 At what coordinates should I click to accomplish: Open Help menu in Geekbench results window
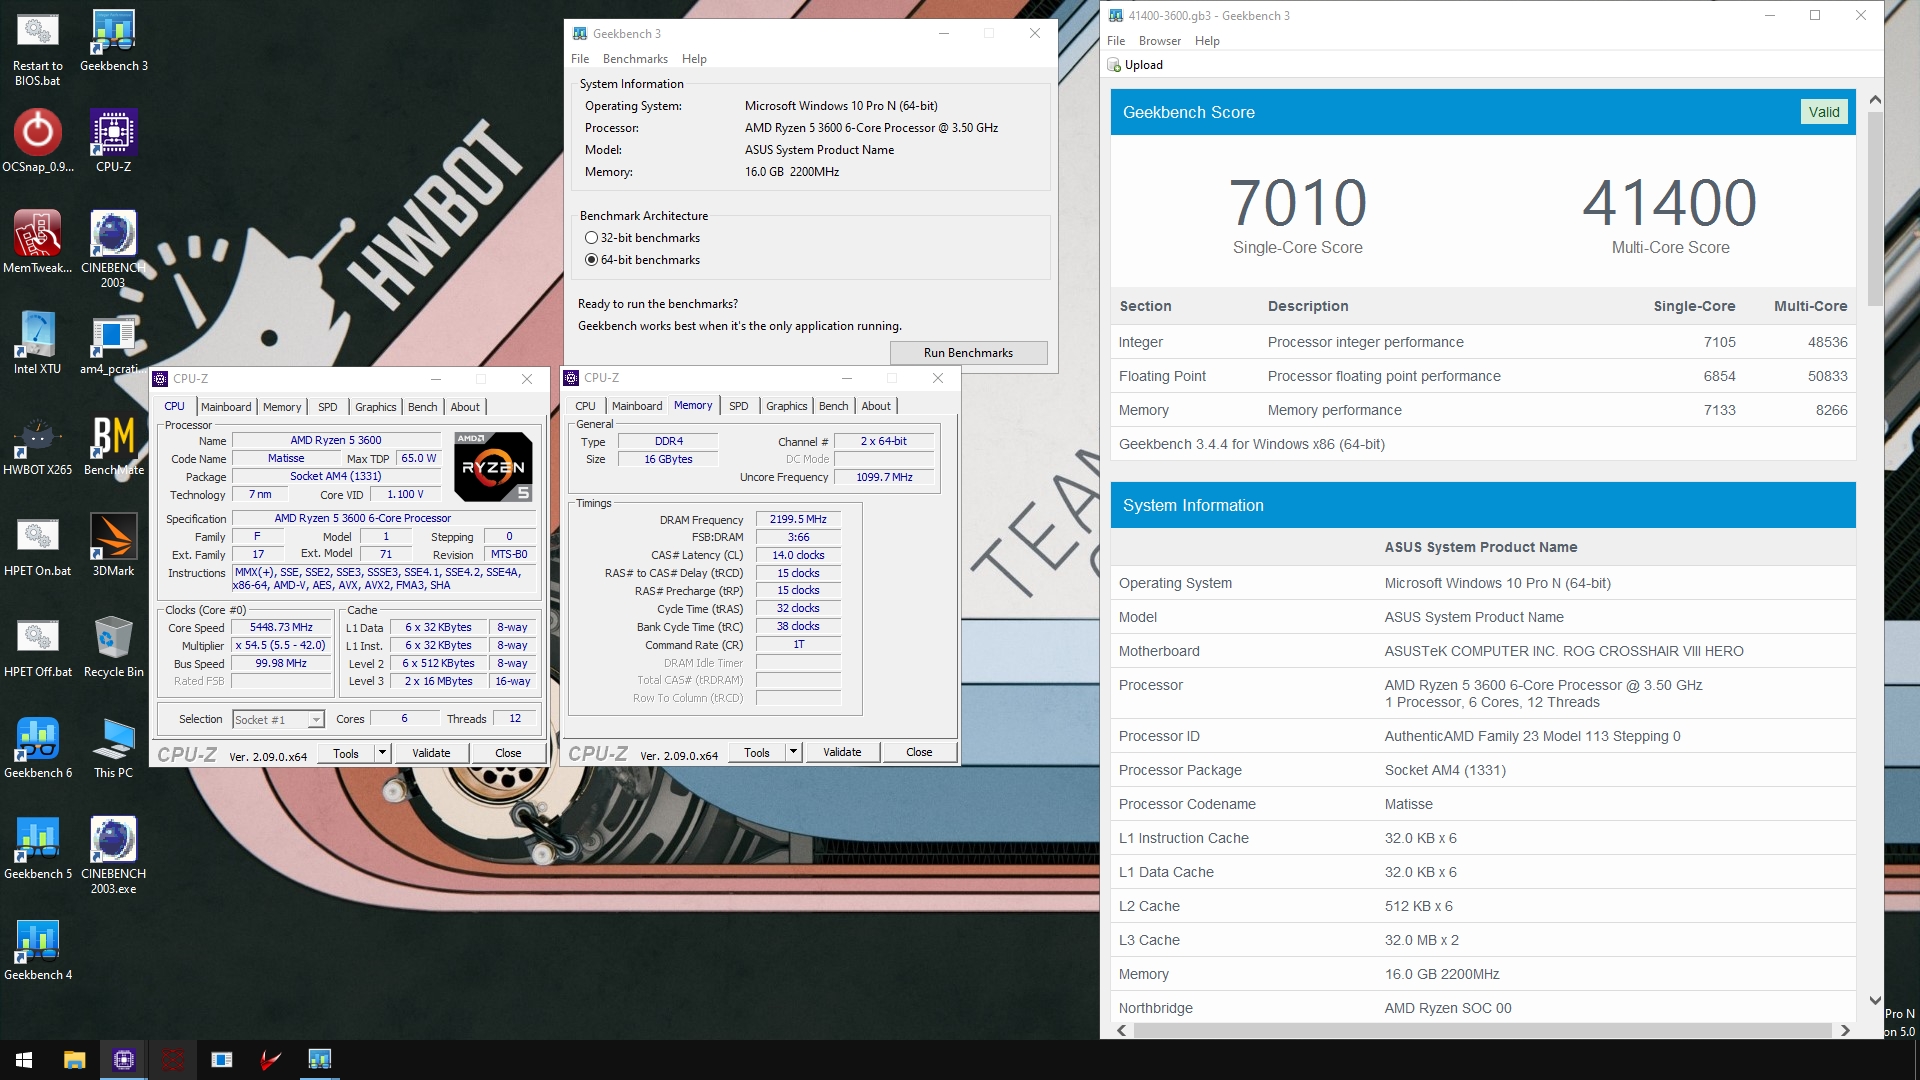click(1207, 41)
